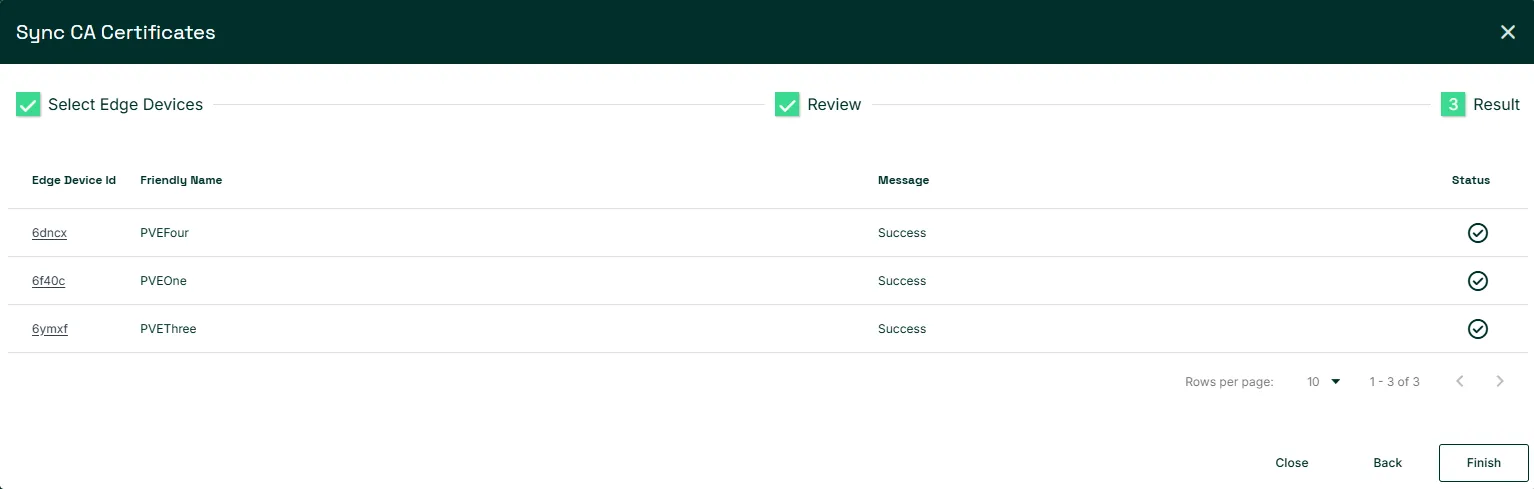Open edge device 6dncx link

point(49,233)
